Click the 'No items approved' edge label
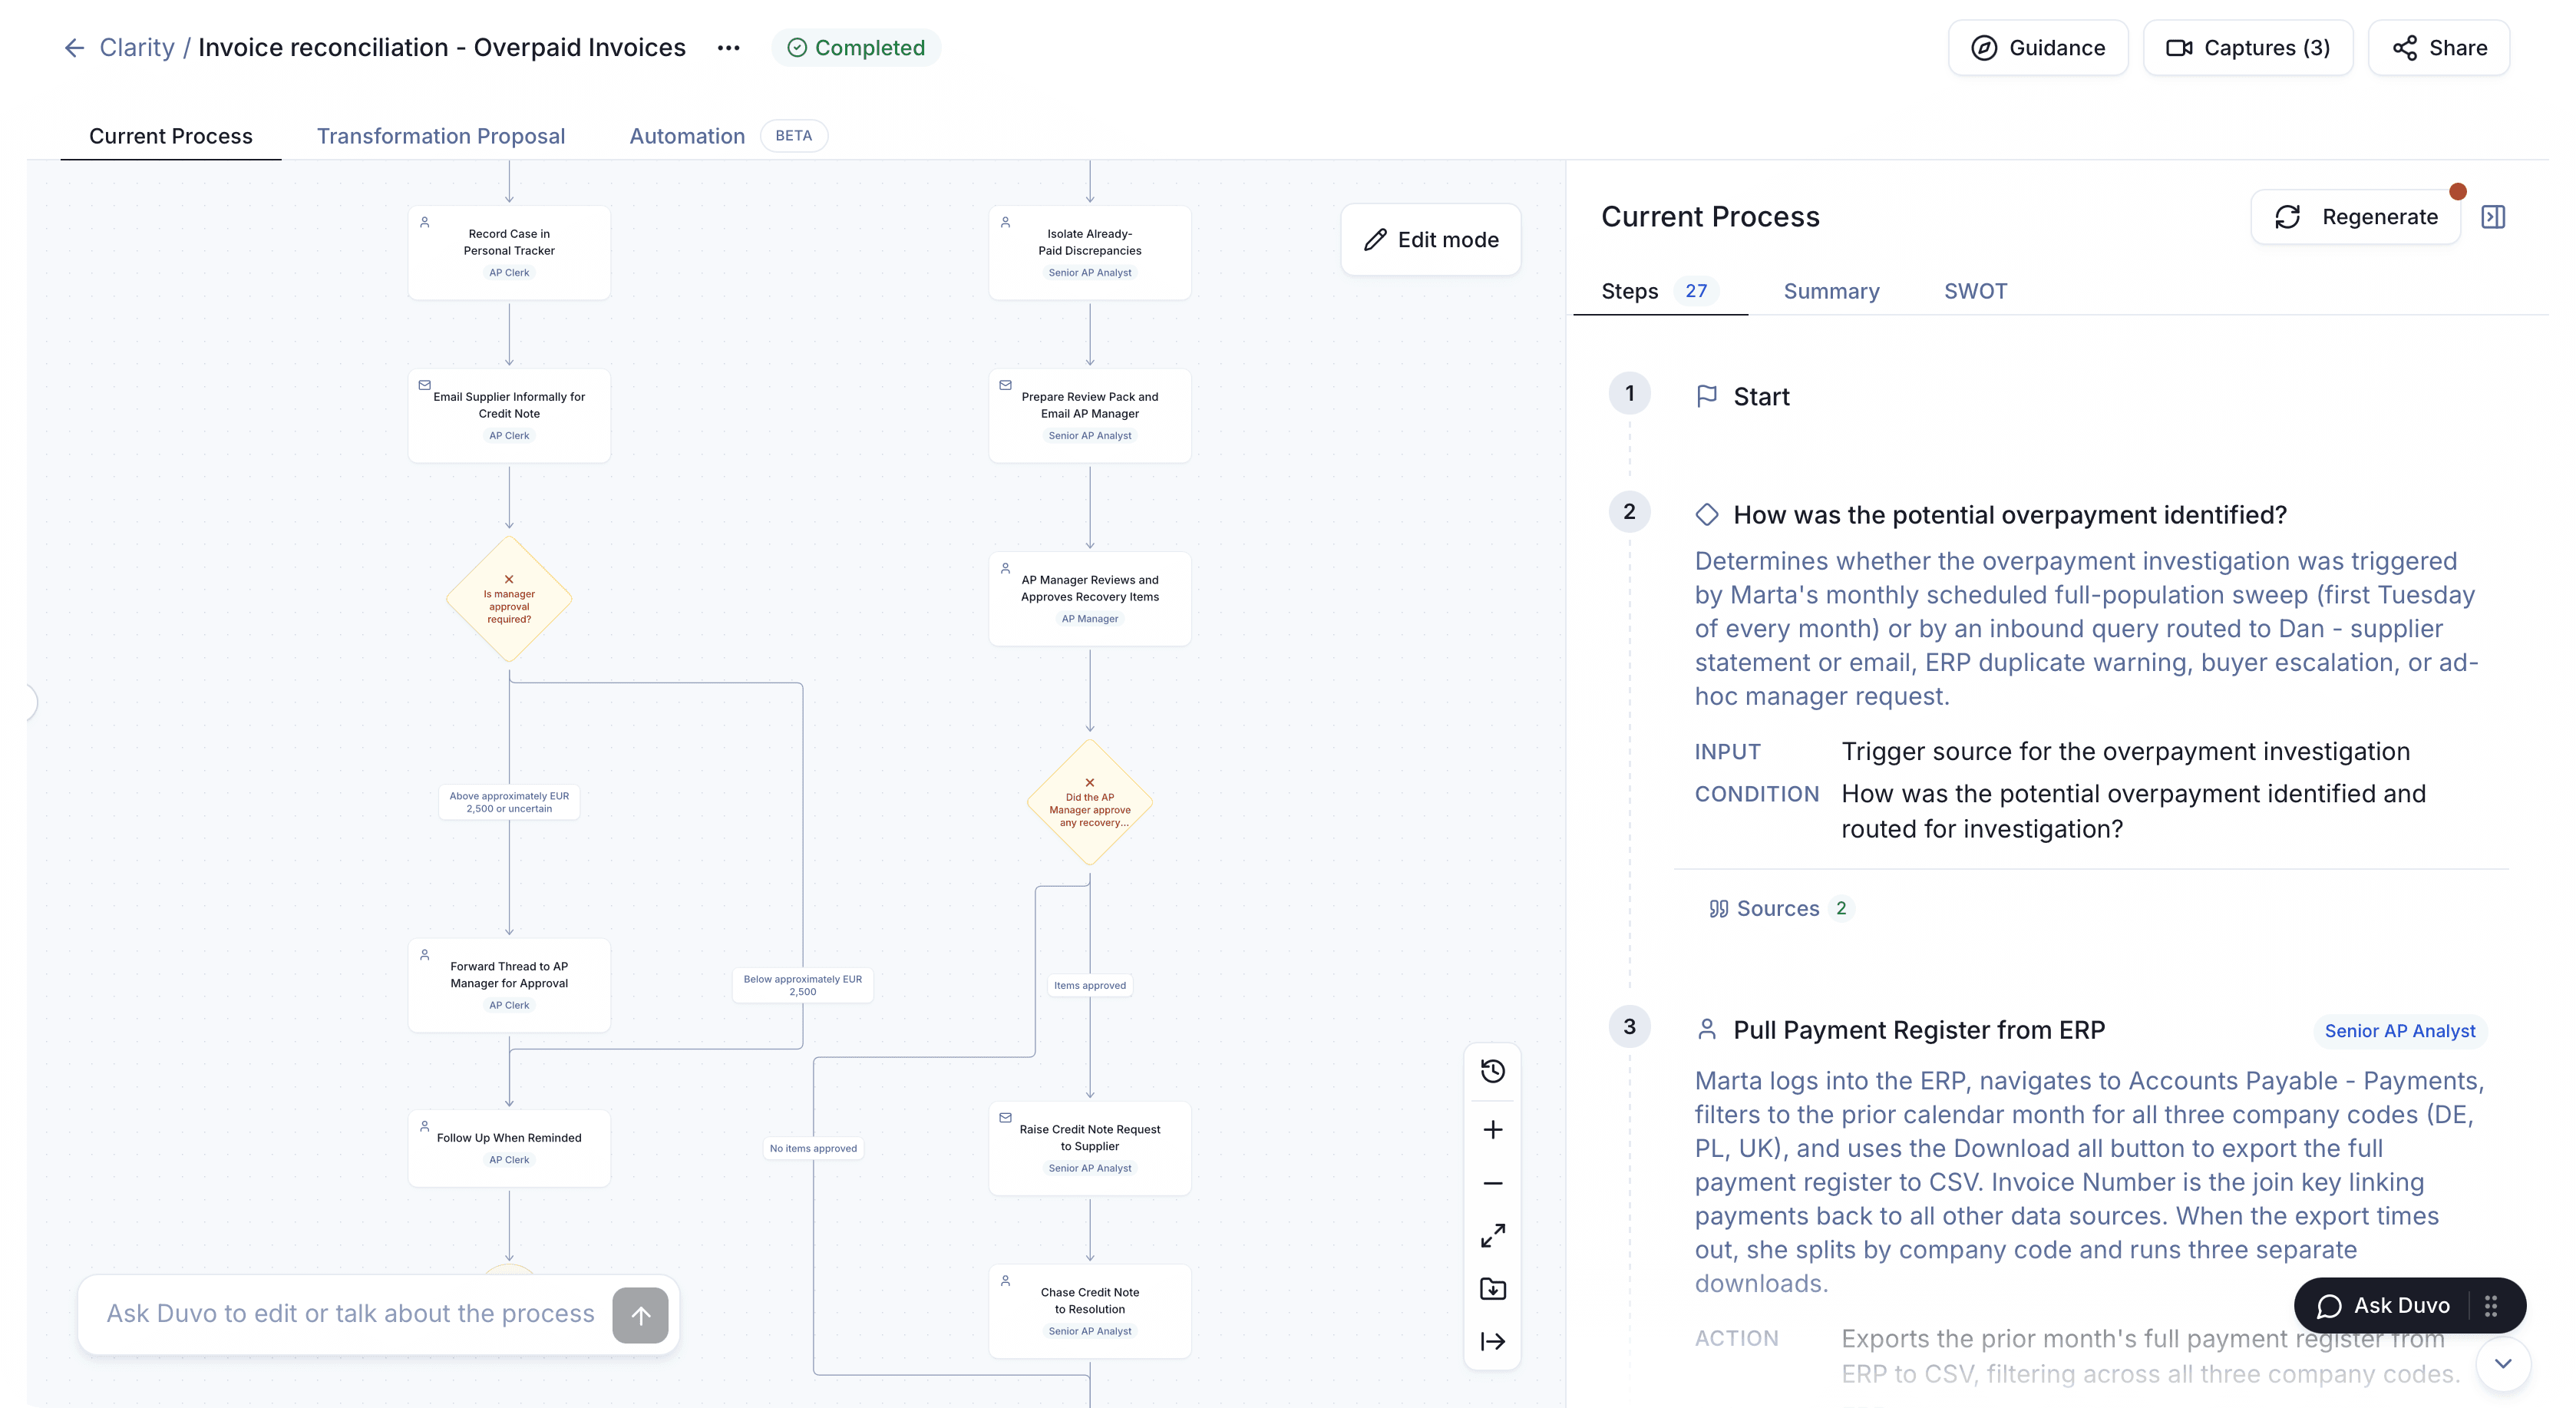Viewport: 2576px width, 1408px height. 813,1149
